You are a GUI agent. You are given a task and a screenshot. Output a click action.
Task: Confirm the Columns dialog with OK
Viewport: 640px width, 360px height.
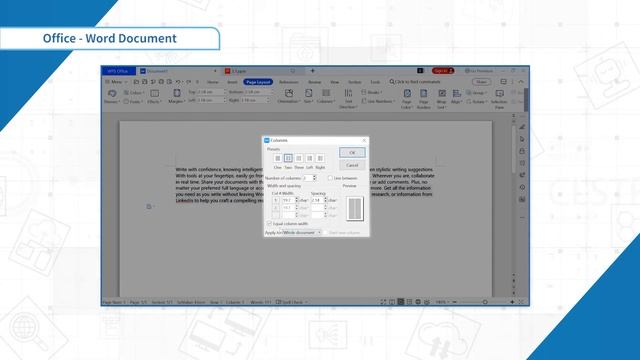click(x=352, y=153)
